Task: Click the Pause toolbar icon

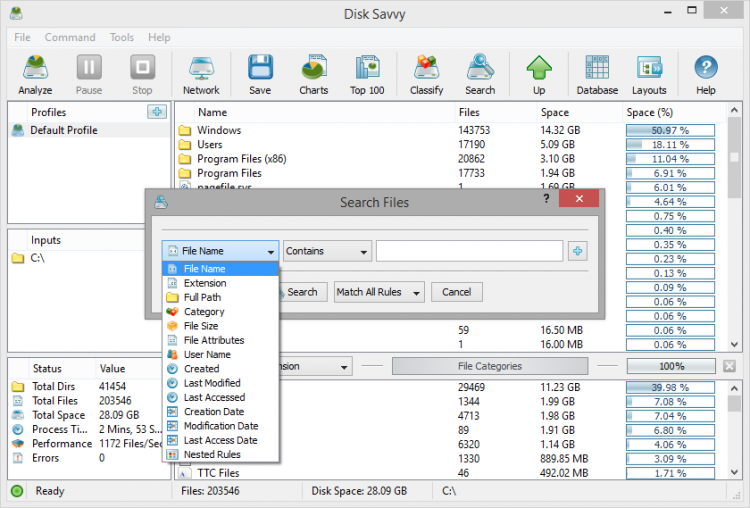Action: 89,75
